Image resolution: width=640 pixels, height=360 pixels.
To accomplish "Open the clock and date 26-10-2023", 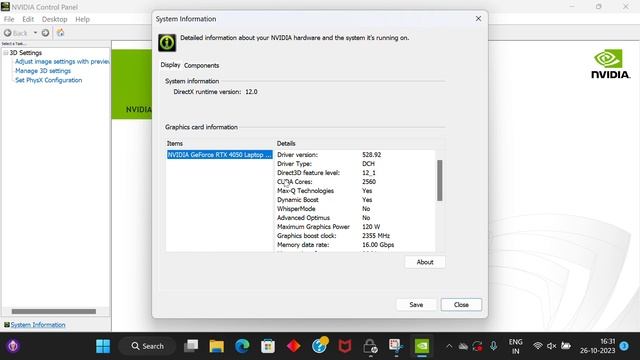I will [x=598, y=346].
